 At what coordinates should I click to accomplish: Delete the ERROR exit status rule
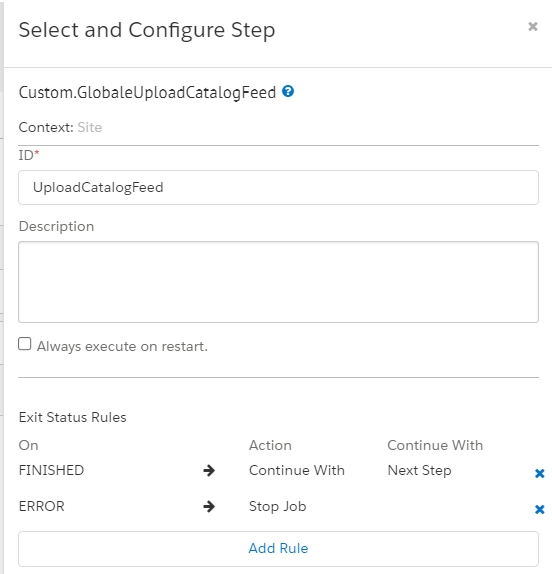click(539, 509)
